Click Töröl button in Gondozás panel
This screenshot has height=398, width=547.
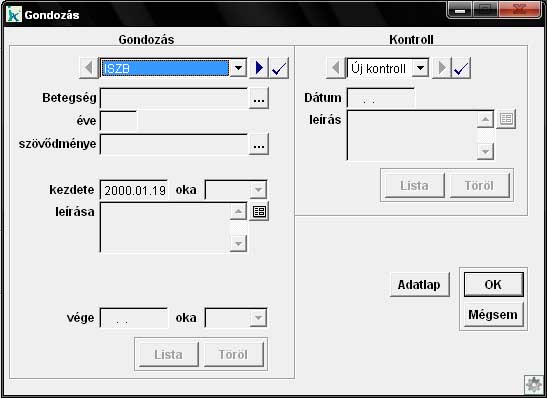tap(233, 354)
